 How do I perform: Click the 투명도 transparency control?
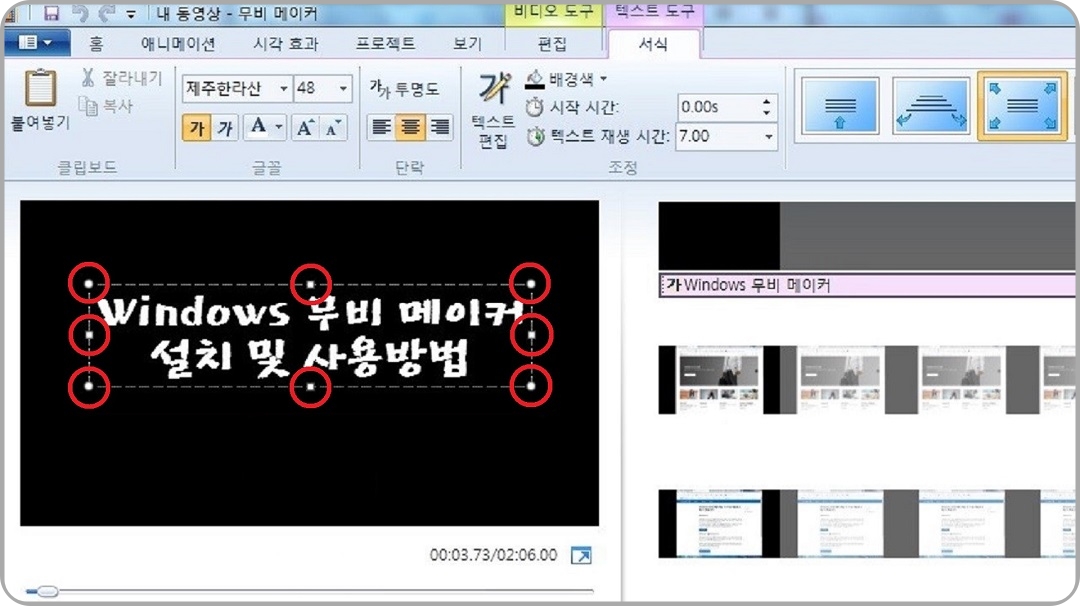(404, 88)
